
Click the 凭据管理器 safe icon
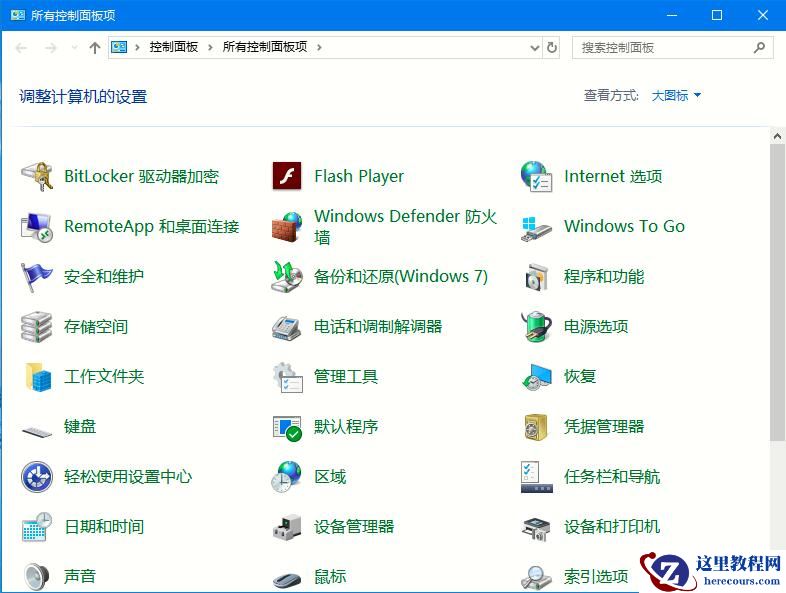[536, 427]
